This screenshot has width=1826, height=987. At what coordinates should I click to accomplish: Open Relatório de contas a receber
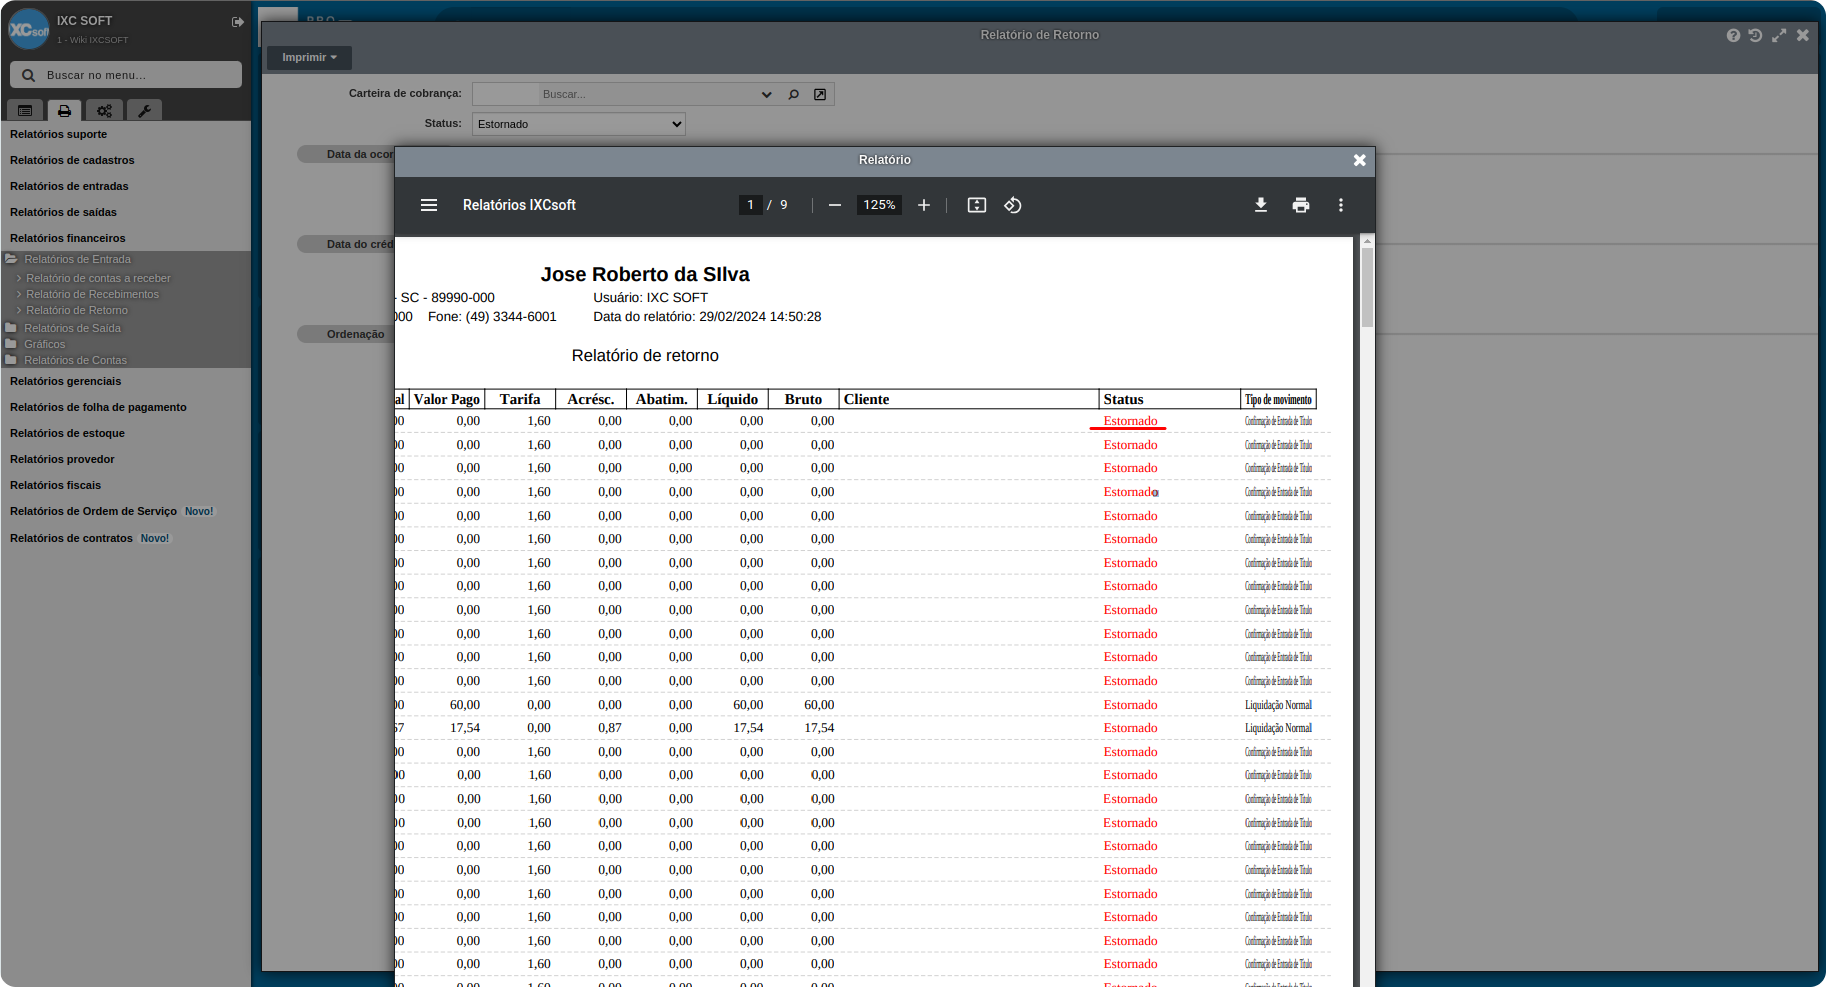click(x=98, y=278)
